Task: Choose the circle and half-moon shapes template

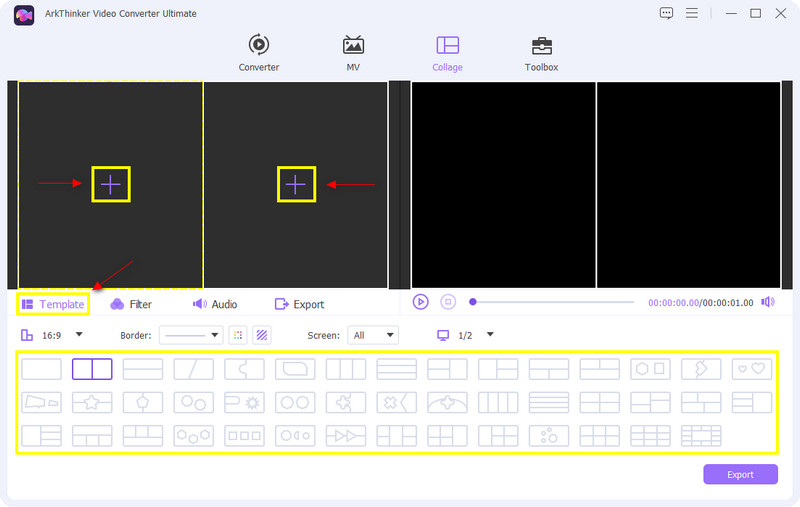Action: (x=295, y=436)
